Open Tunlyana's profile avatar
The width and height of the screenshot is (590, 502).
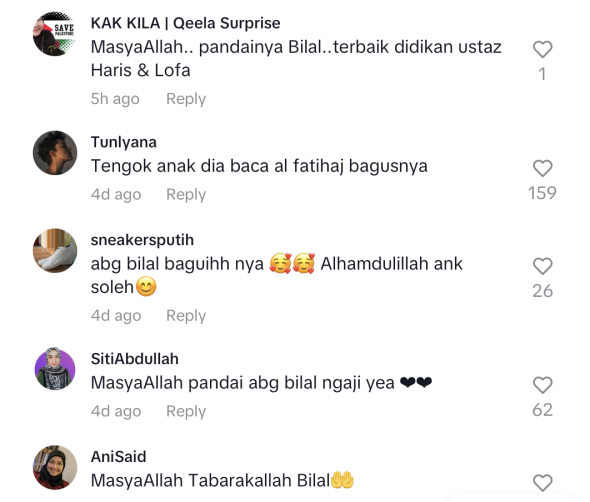pyautogui.click(x=55, y=153)
